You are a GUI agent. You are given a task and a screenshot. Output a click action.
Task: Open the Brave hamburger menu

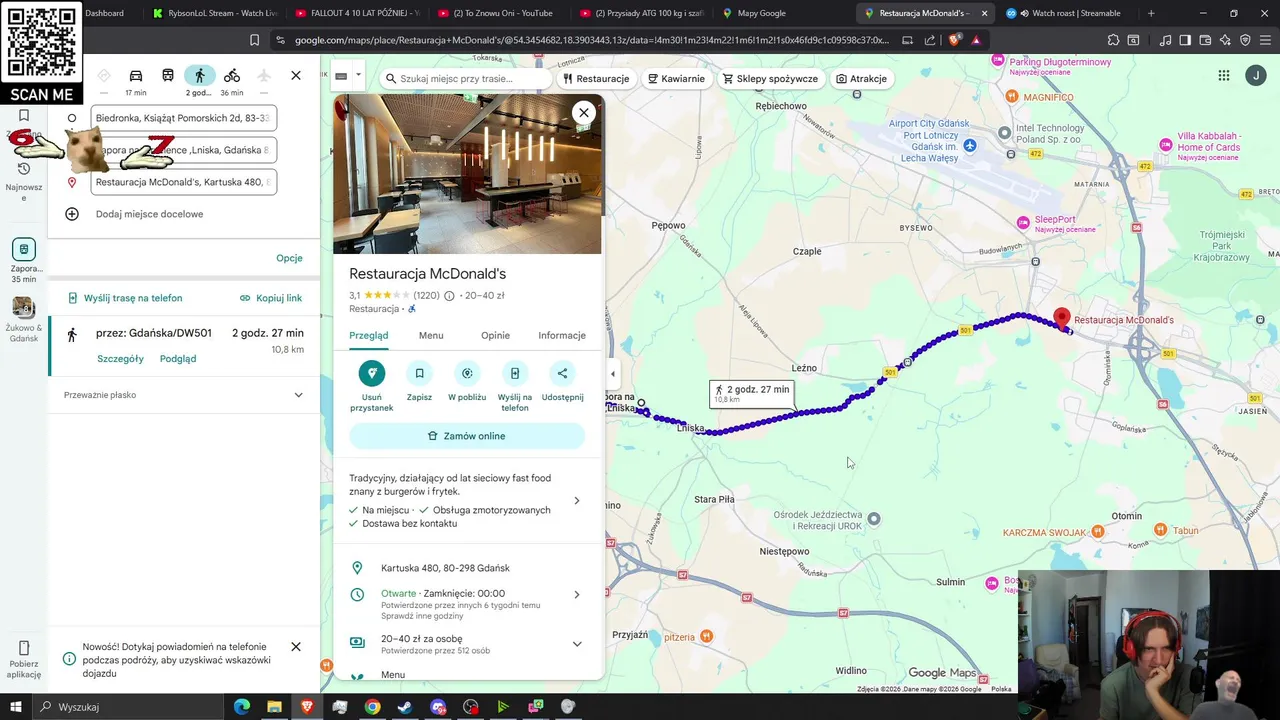[1264, 40]
